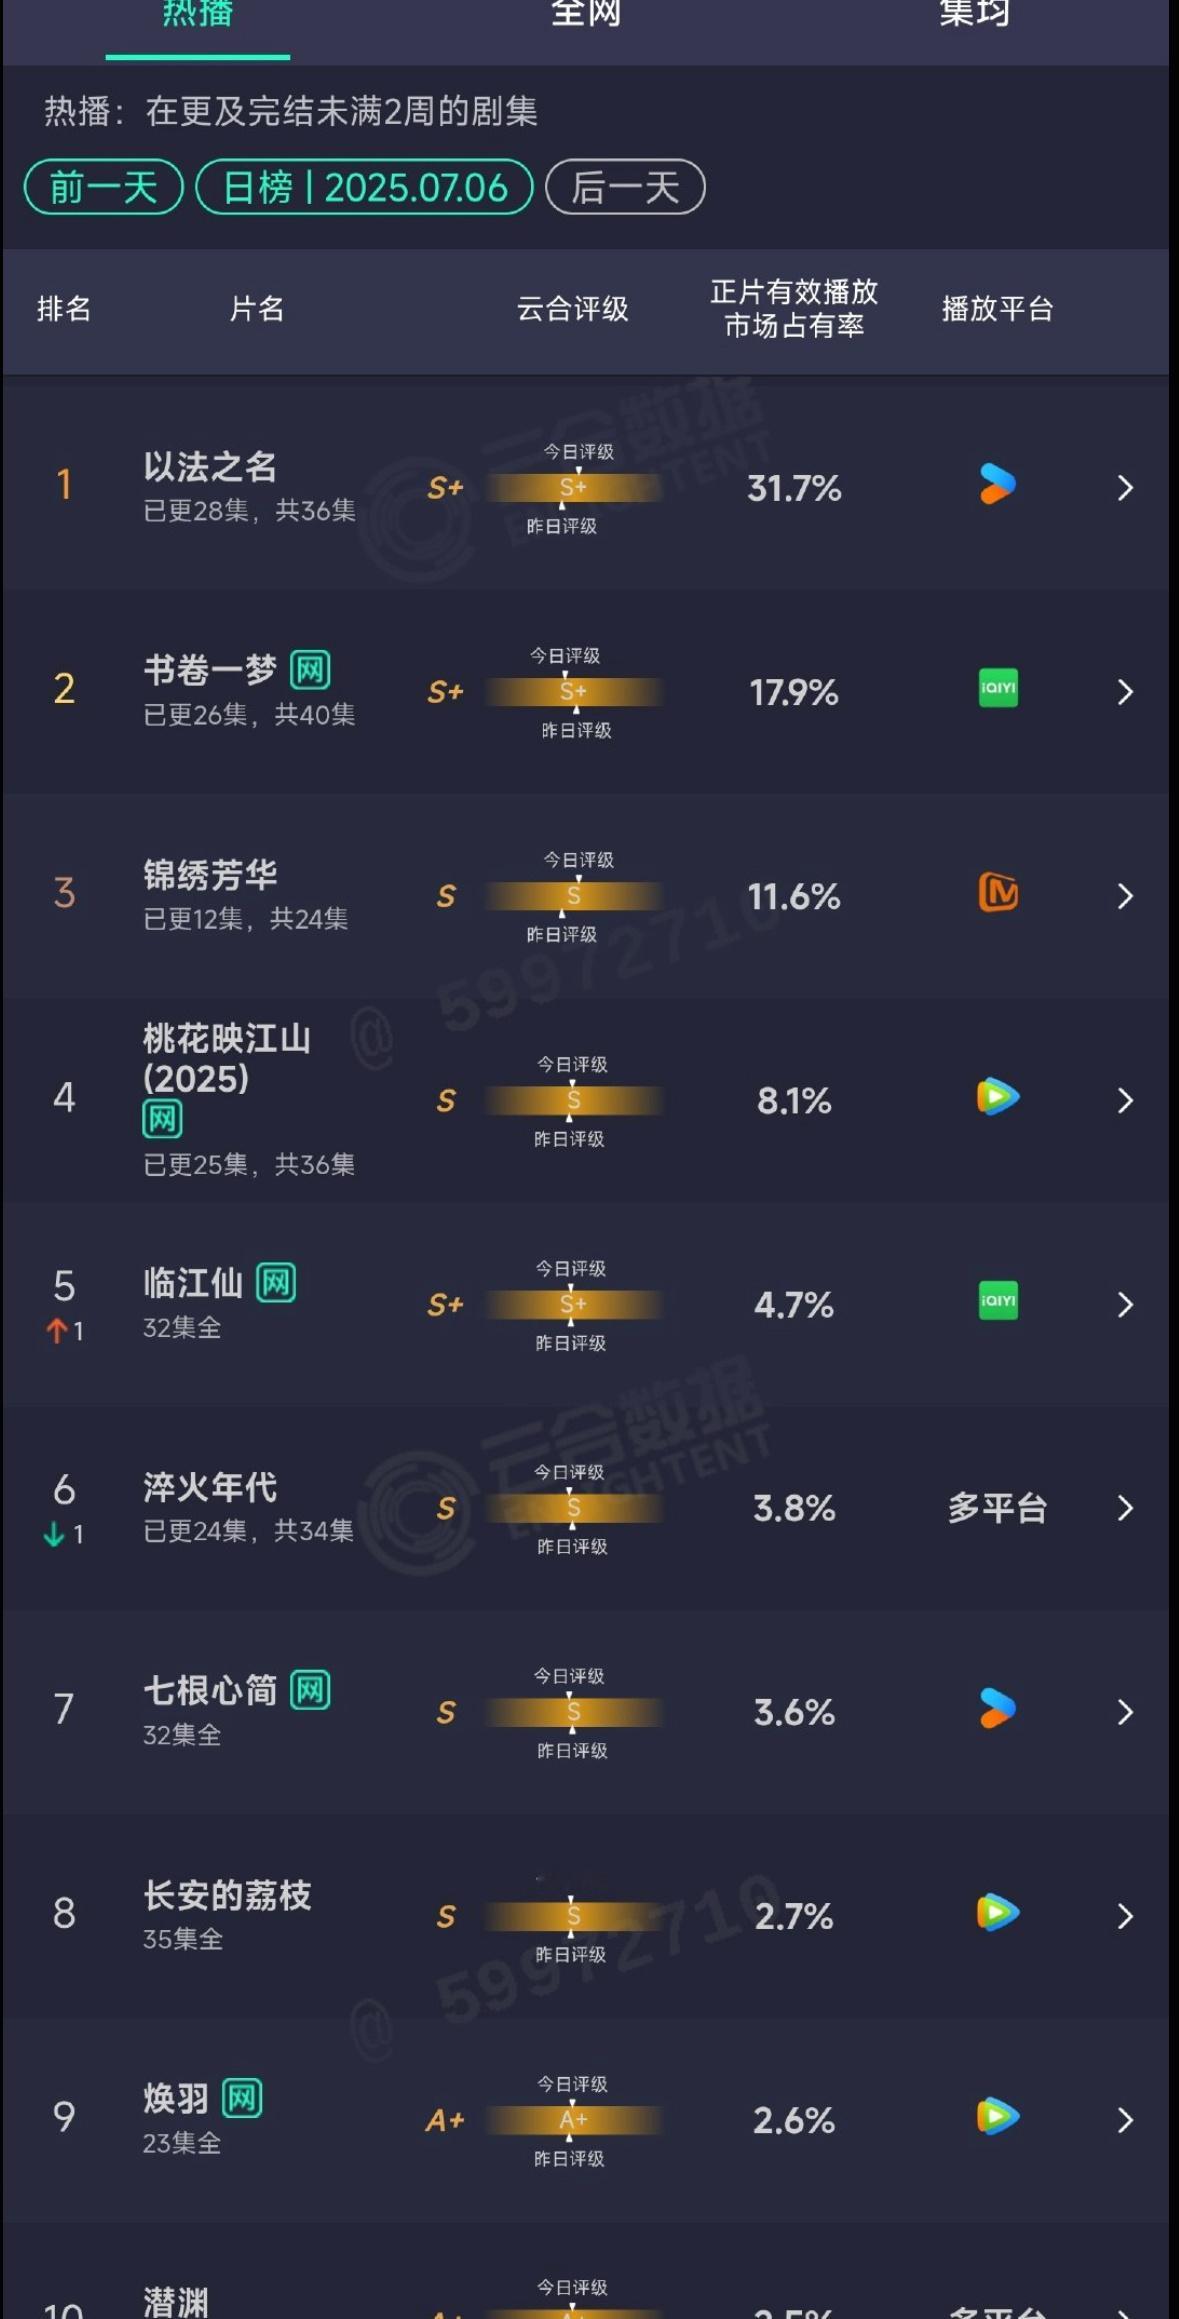Click the 网 badge beside 焕羽
The image size is (1179, 2319).
[242, 2098]
